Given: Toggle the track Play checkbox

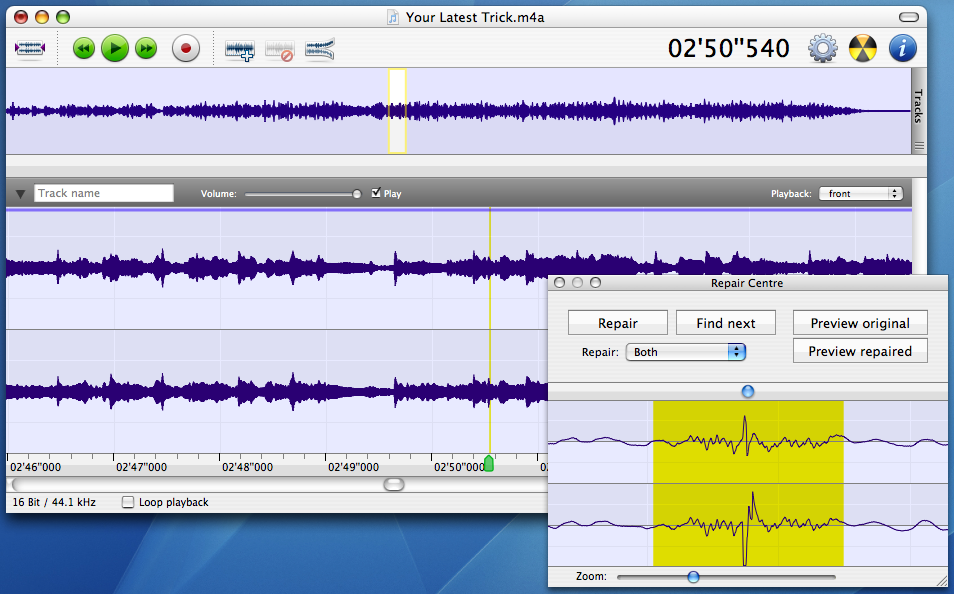Looking at the screenshot, I should [x=376, y=193].
